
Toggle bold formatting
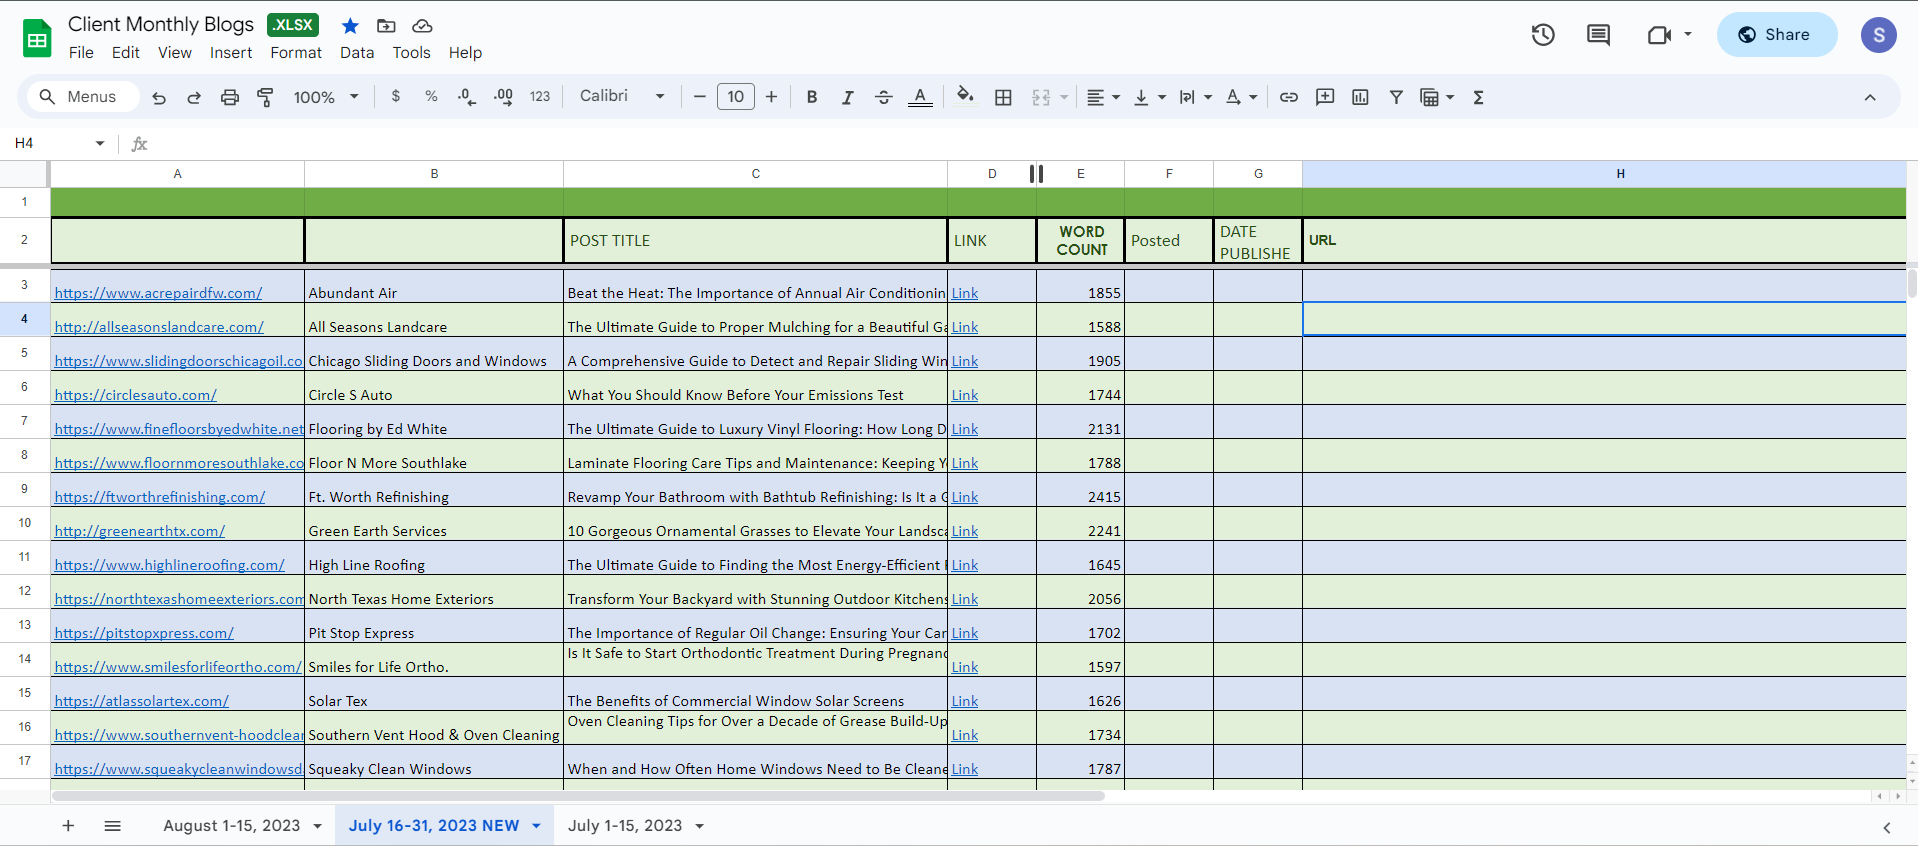tap(812, 97)
